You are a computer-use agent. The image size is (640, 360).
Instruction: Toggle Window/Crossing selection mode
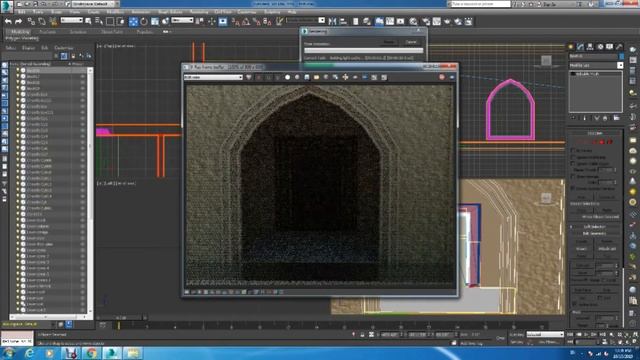coord(120,21)
